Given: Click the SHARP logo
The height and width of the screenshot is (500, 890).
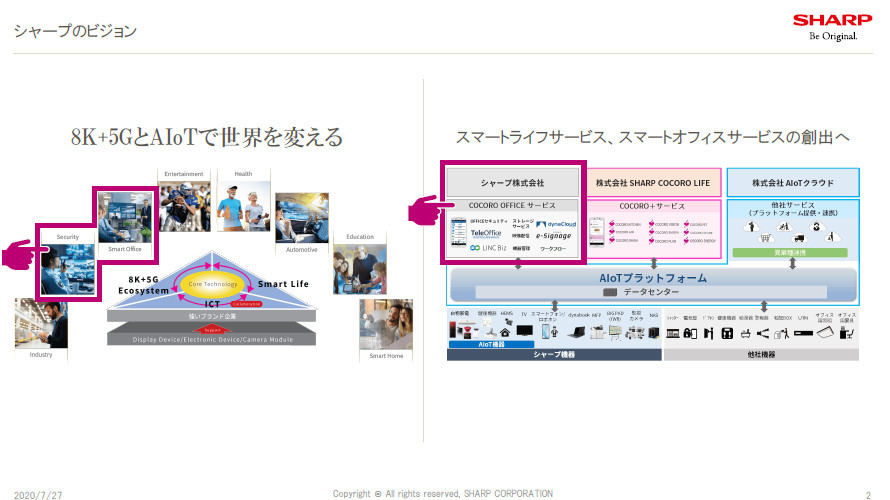Looking at the screenshot, I should pos(832,20).
